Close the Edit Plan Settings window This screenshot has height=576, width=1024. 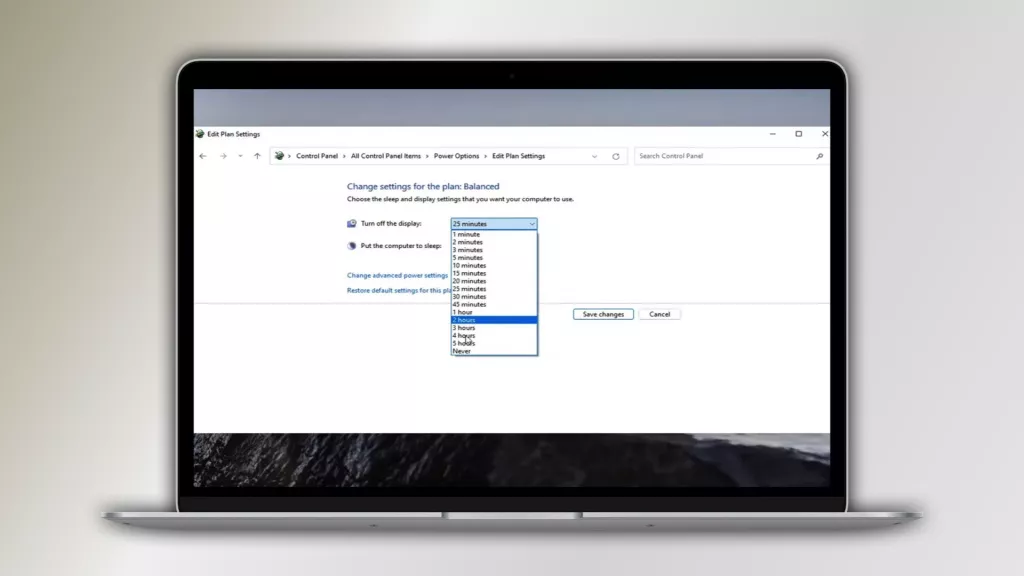coord(825,134)
